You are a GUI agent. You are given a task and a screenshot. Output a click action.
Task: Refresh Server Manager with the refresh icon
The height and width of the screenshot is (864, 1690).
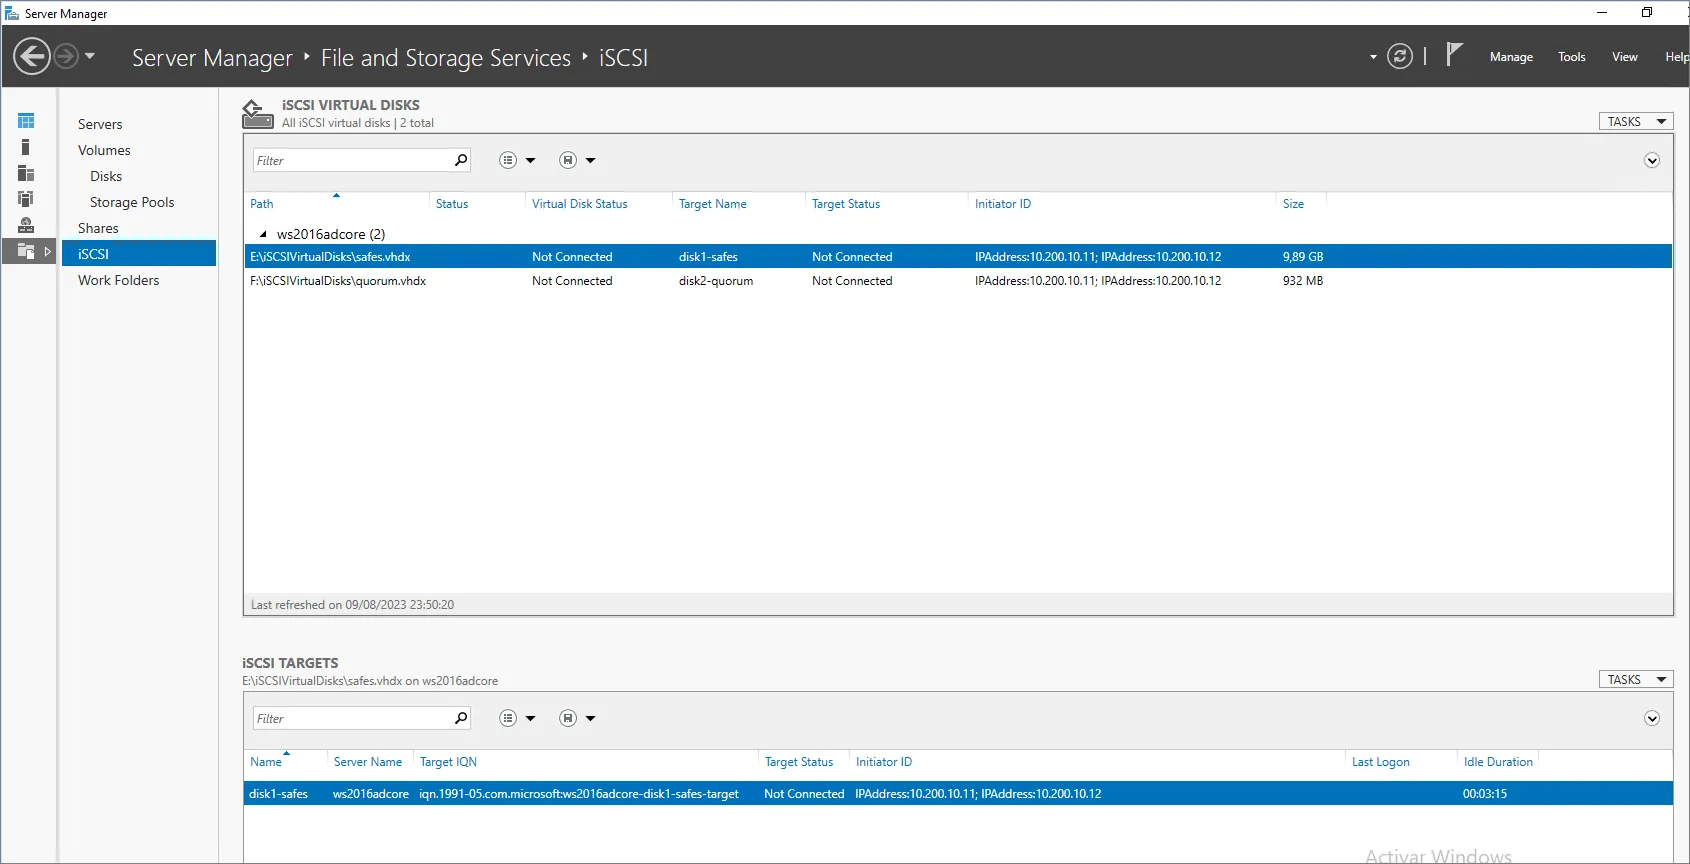(x=1400, y=57)
